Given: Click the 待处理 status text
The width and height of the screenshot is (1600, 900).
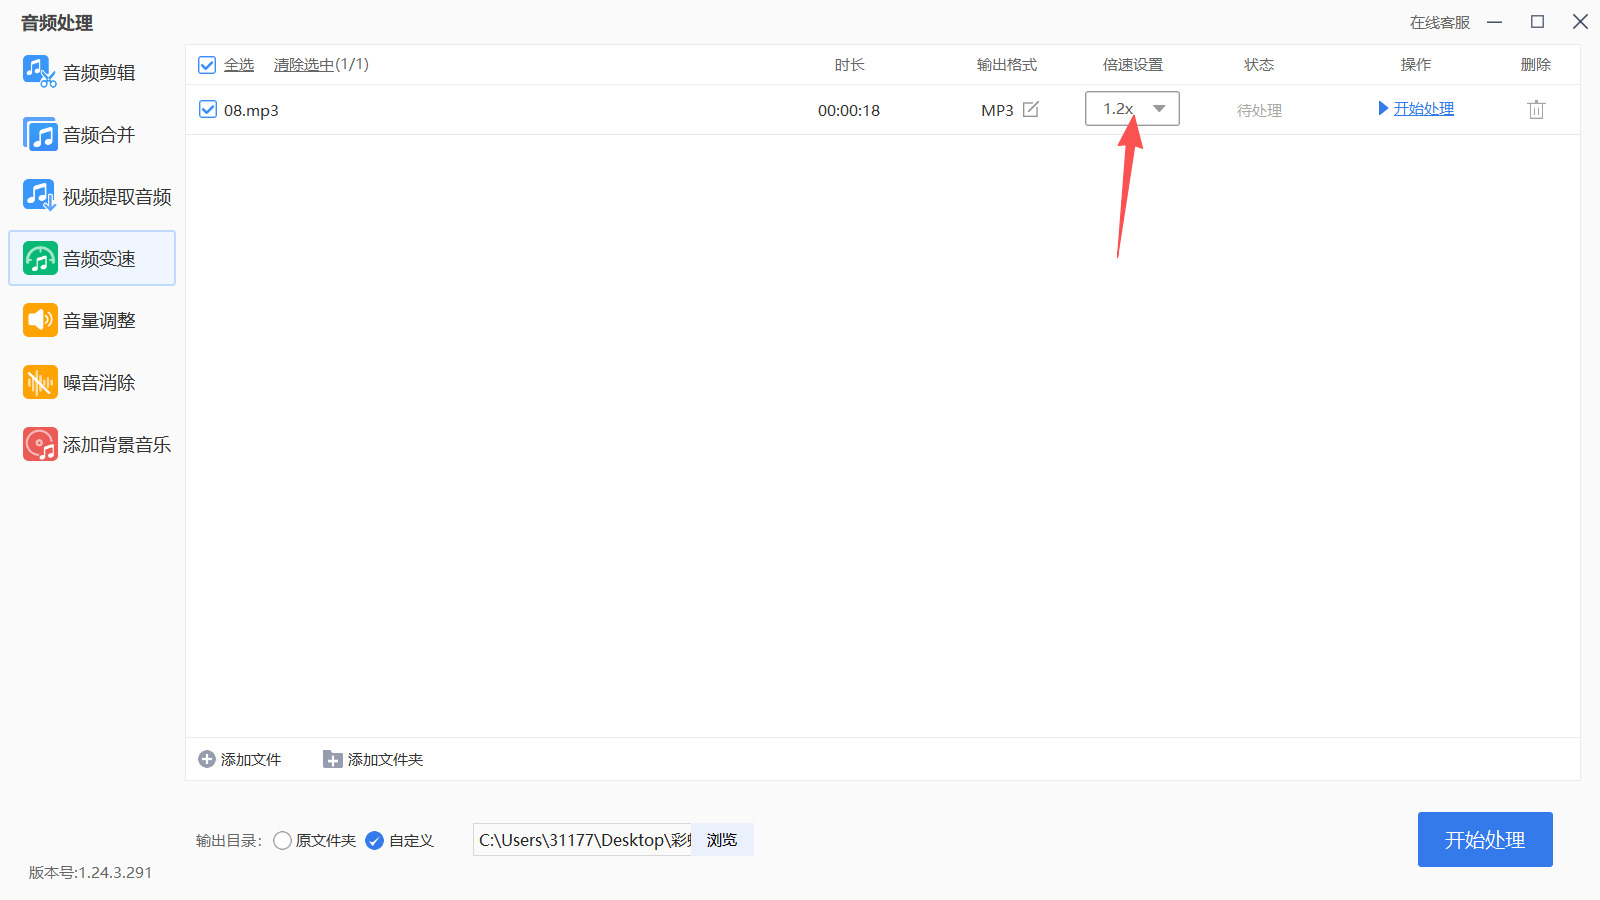Looking at the screenshot, I should [x=1259, y=110].
